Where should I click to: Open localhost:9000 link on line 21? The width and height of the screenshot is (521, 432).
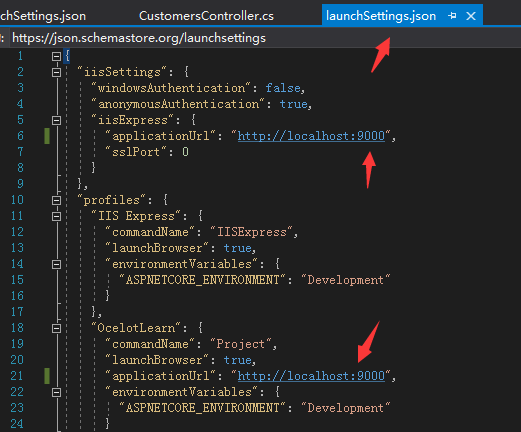(311, 376)
